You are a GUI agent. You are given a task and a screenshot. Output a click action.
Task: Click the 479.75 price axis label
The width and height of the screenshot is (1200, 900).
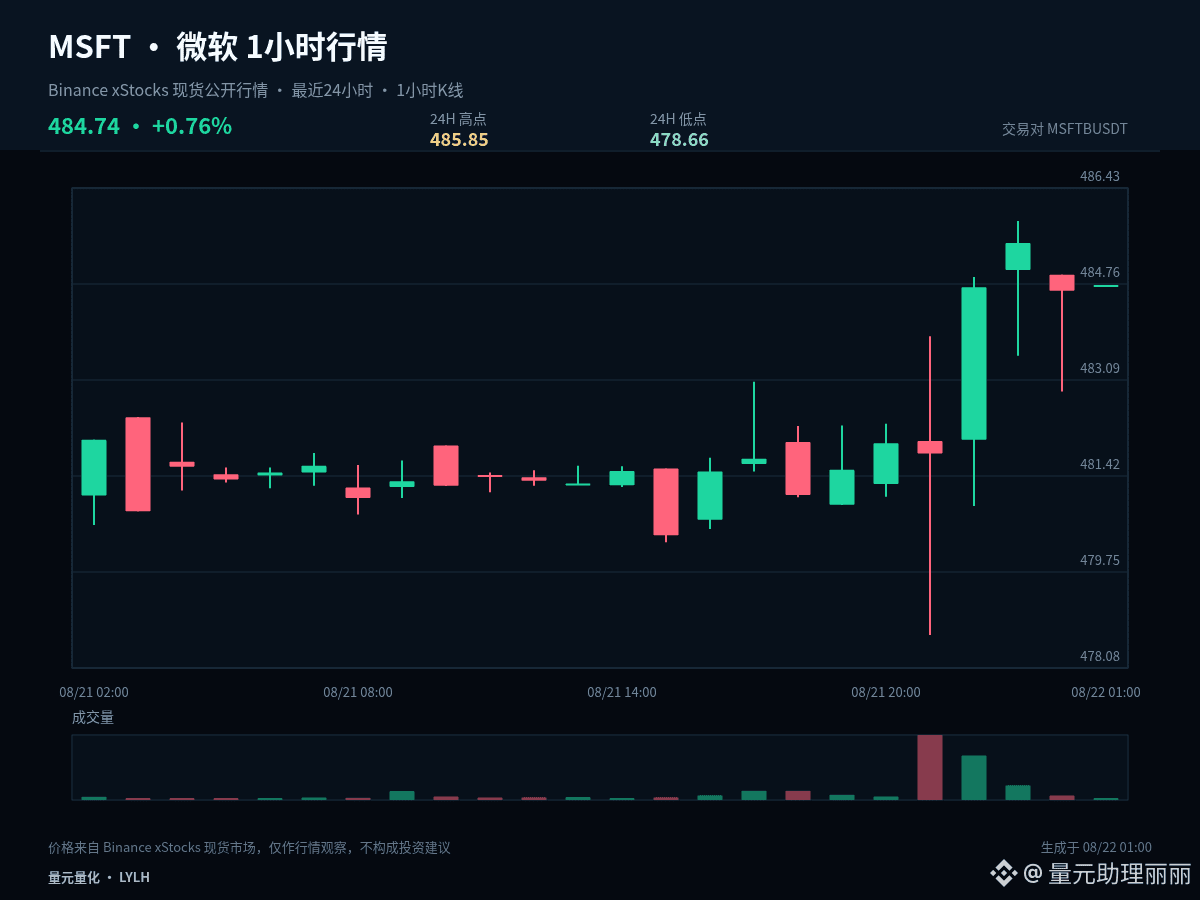[x=1100, y=560]
